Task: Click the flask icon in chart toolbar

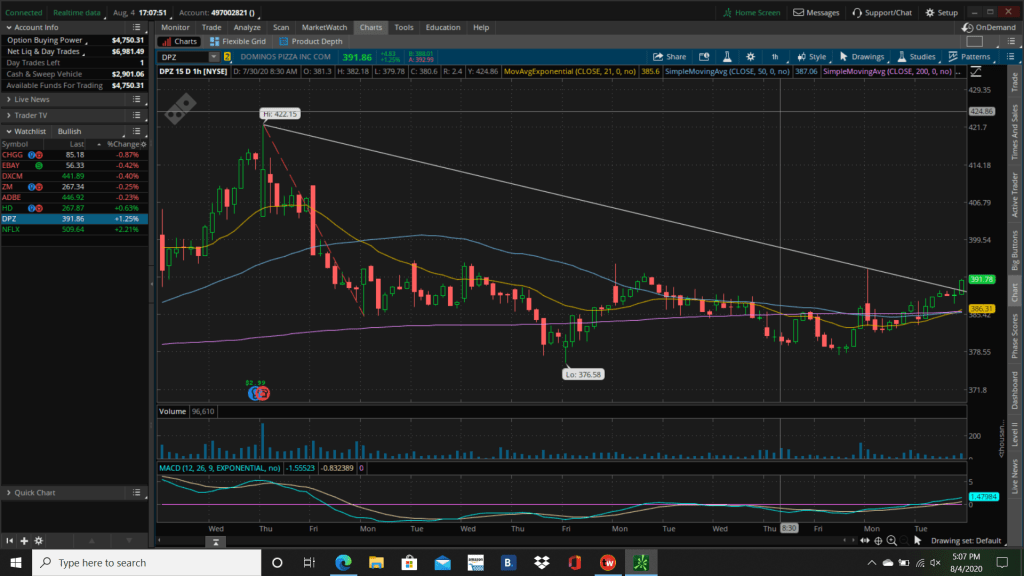Action: (x=725, y=57)
